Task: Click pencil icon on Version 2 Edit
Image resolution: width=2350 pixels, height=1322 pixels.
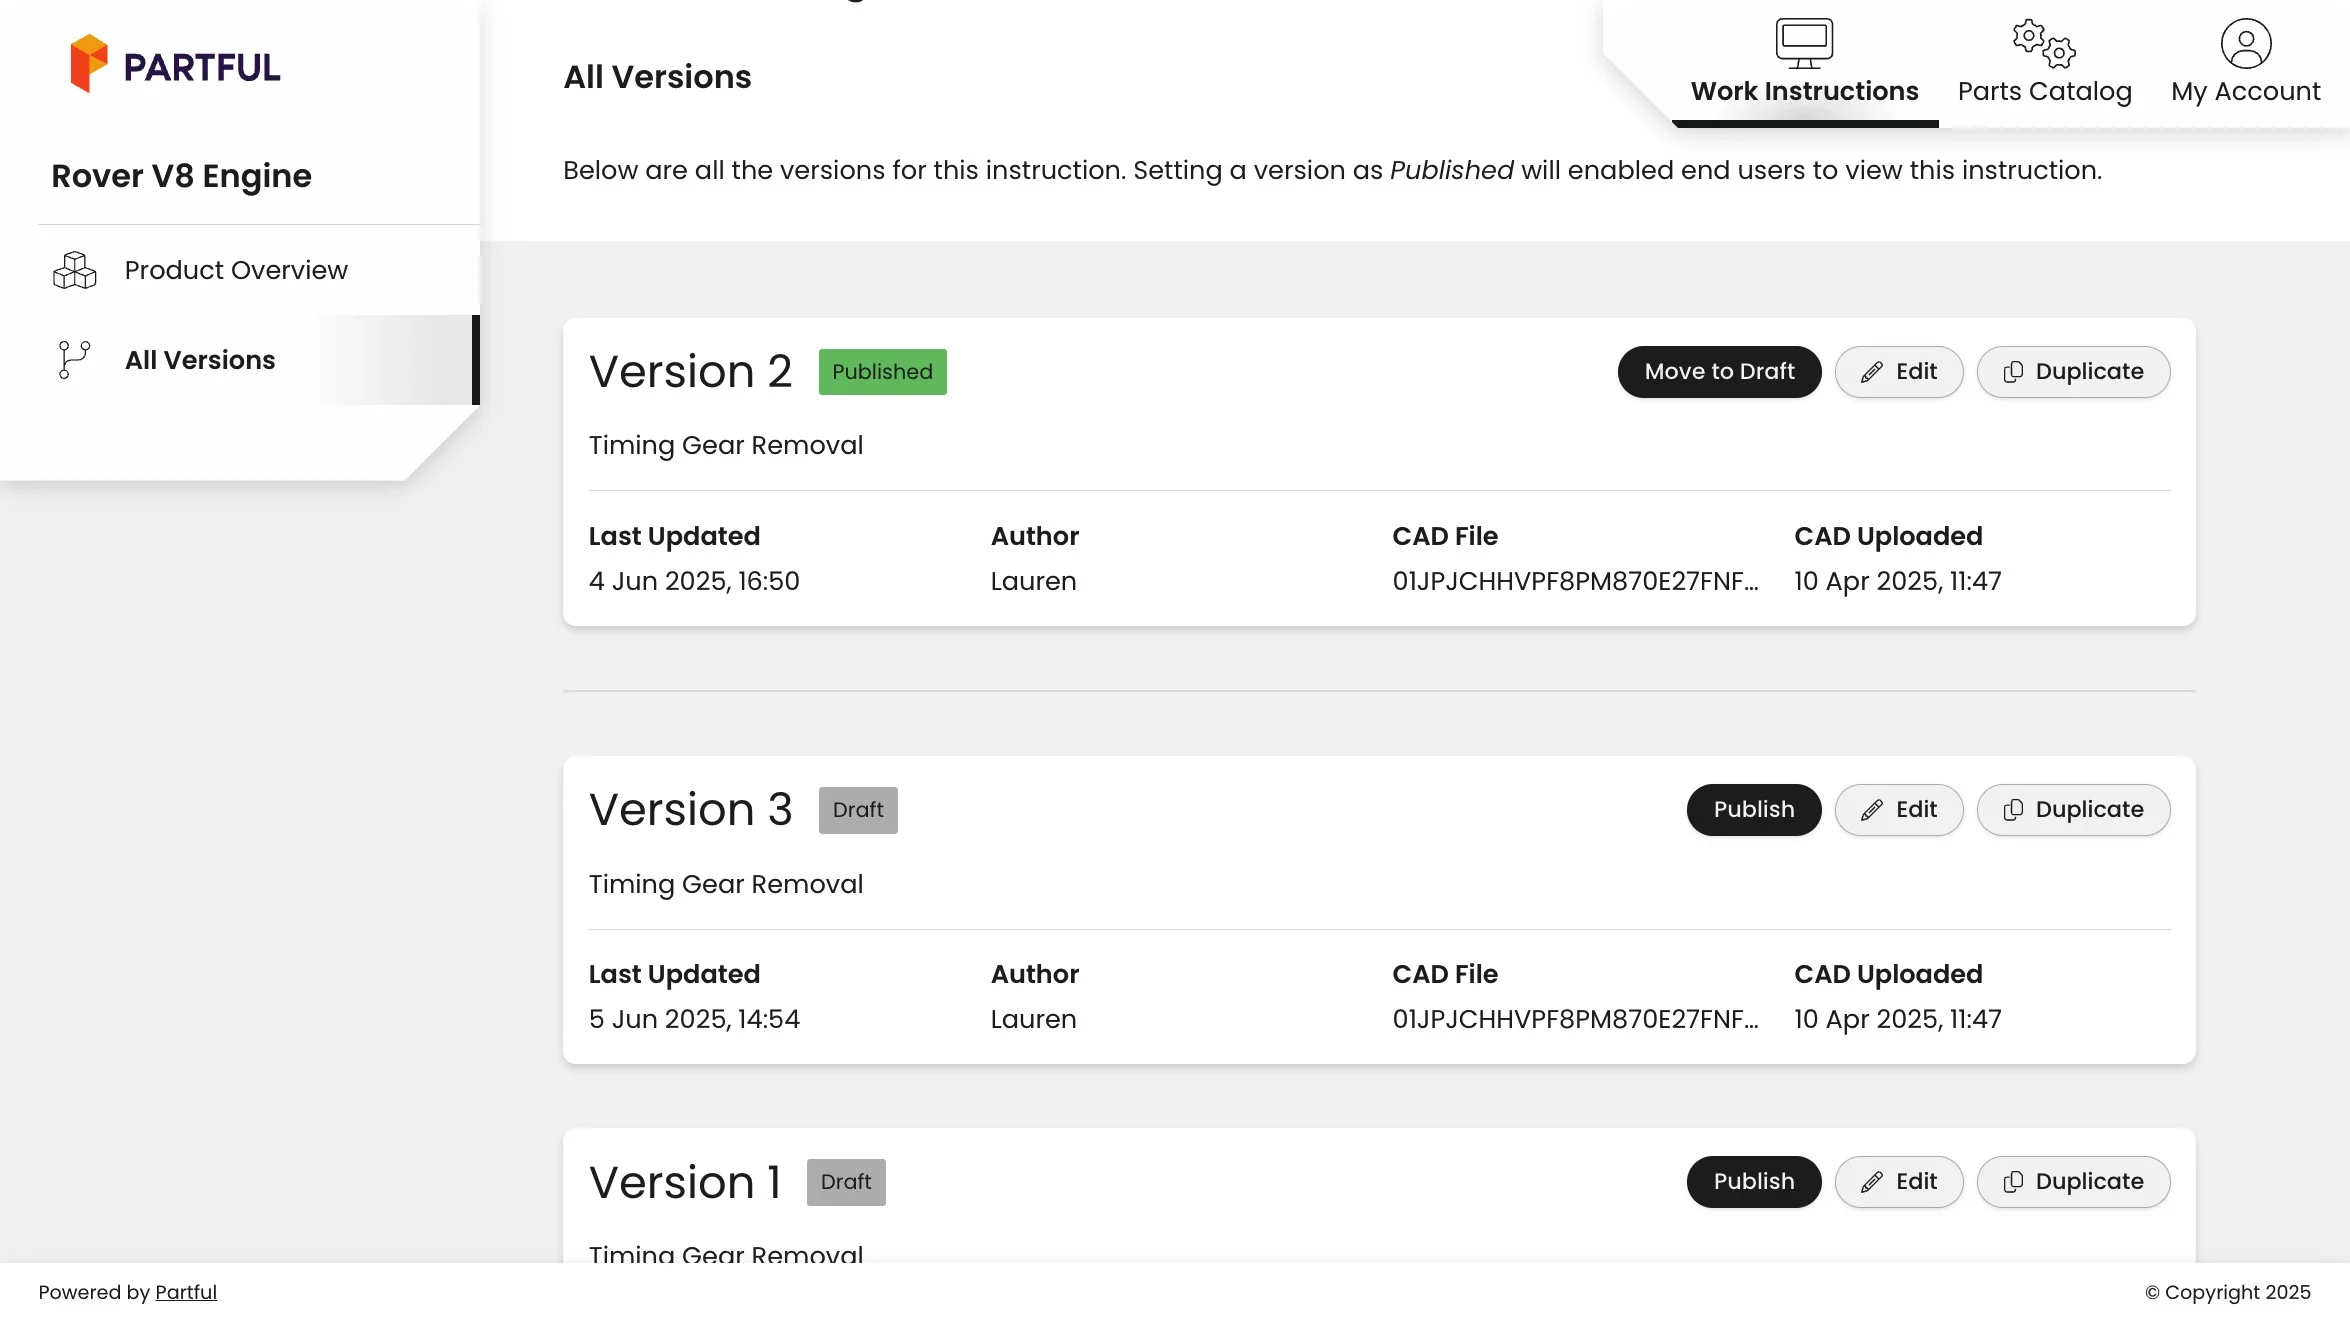Action: tap(1871, 372)
